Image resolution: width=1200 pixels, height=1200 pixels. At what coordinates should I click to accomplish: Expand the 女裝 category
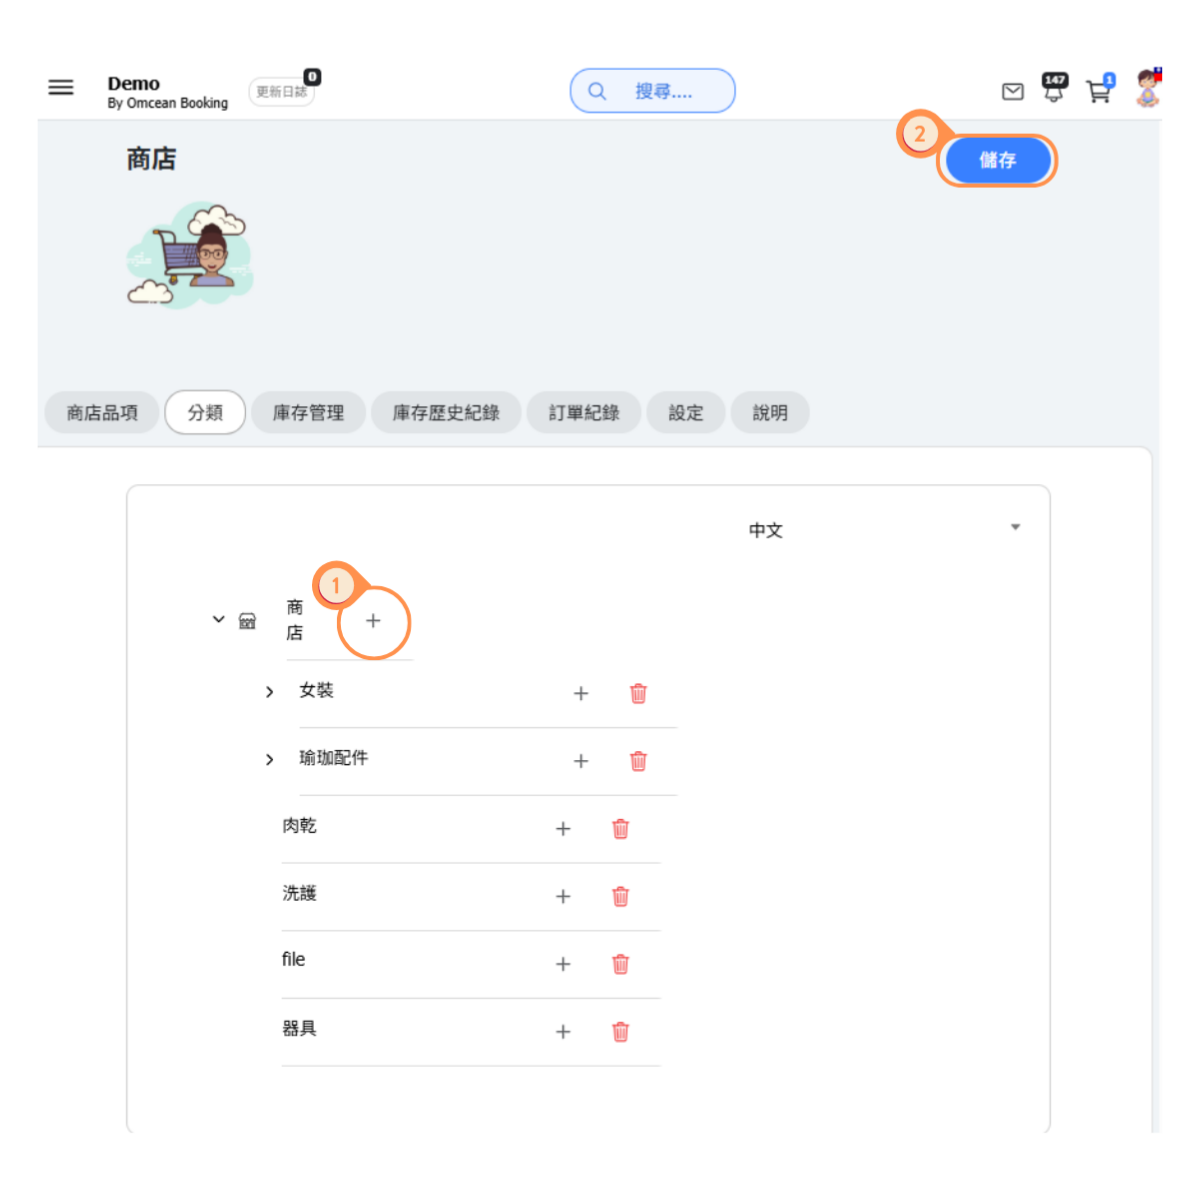pyautogui.click(x=269, y=692)
